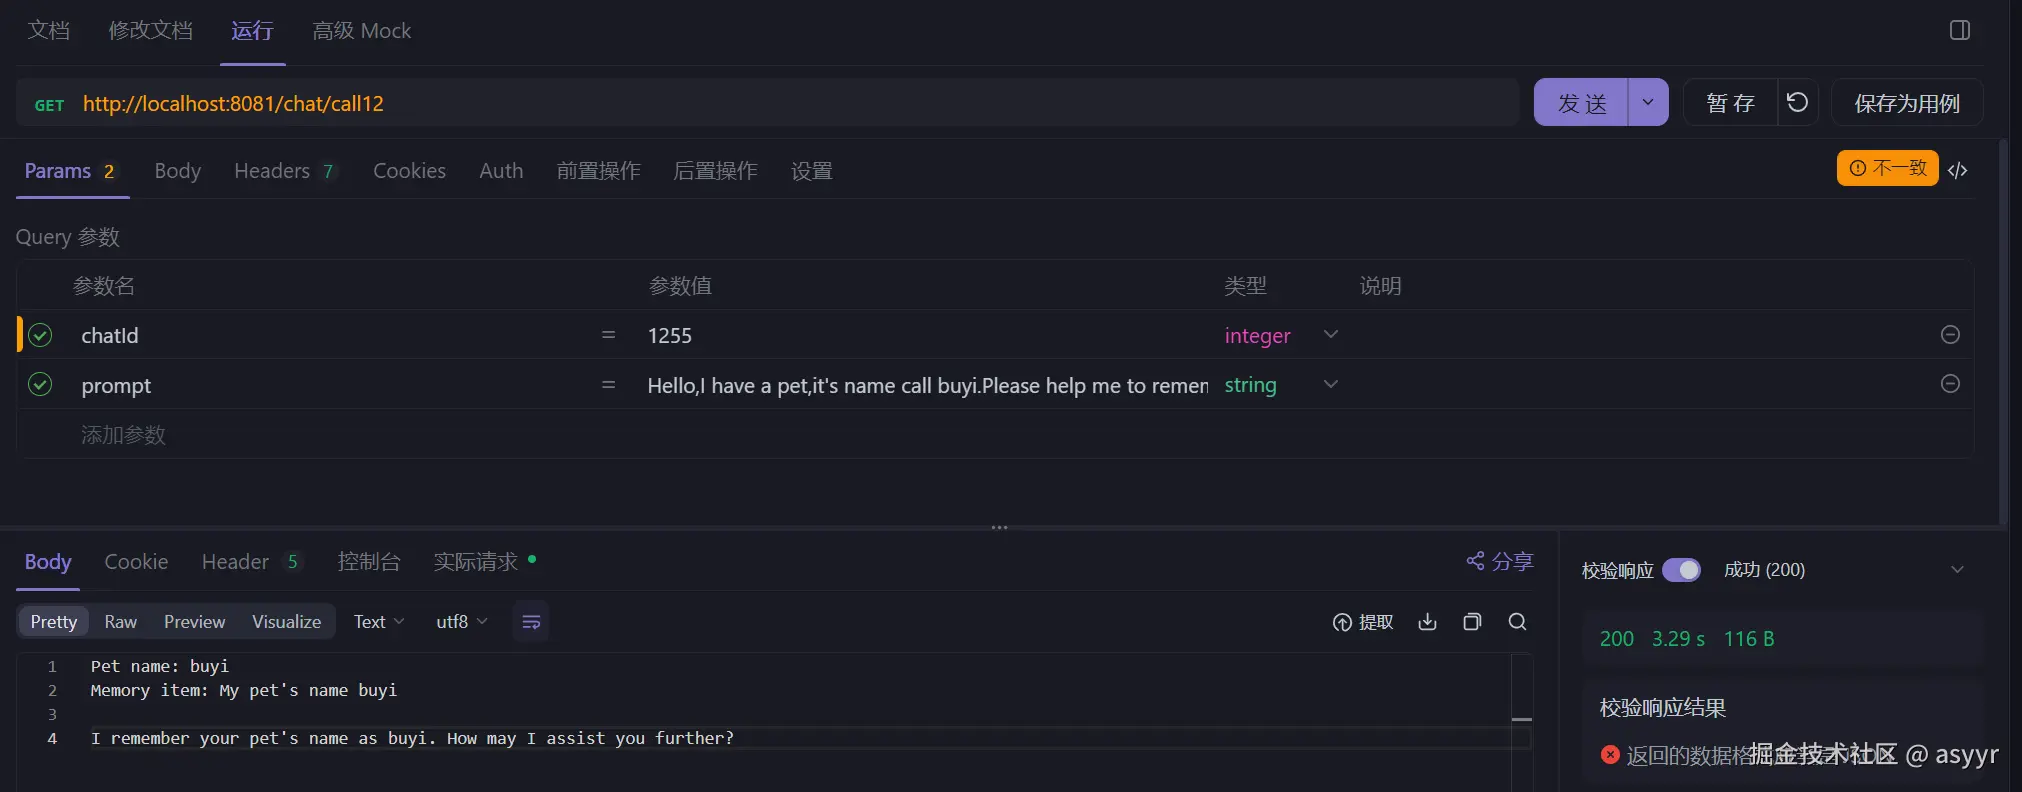
Task: Toggle word wrap in response viewer
Action: pyautogui.click(x=531, y=622)
